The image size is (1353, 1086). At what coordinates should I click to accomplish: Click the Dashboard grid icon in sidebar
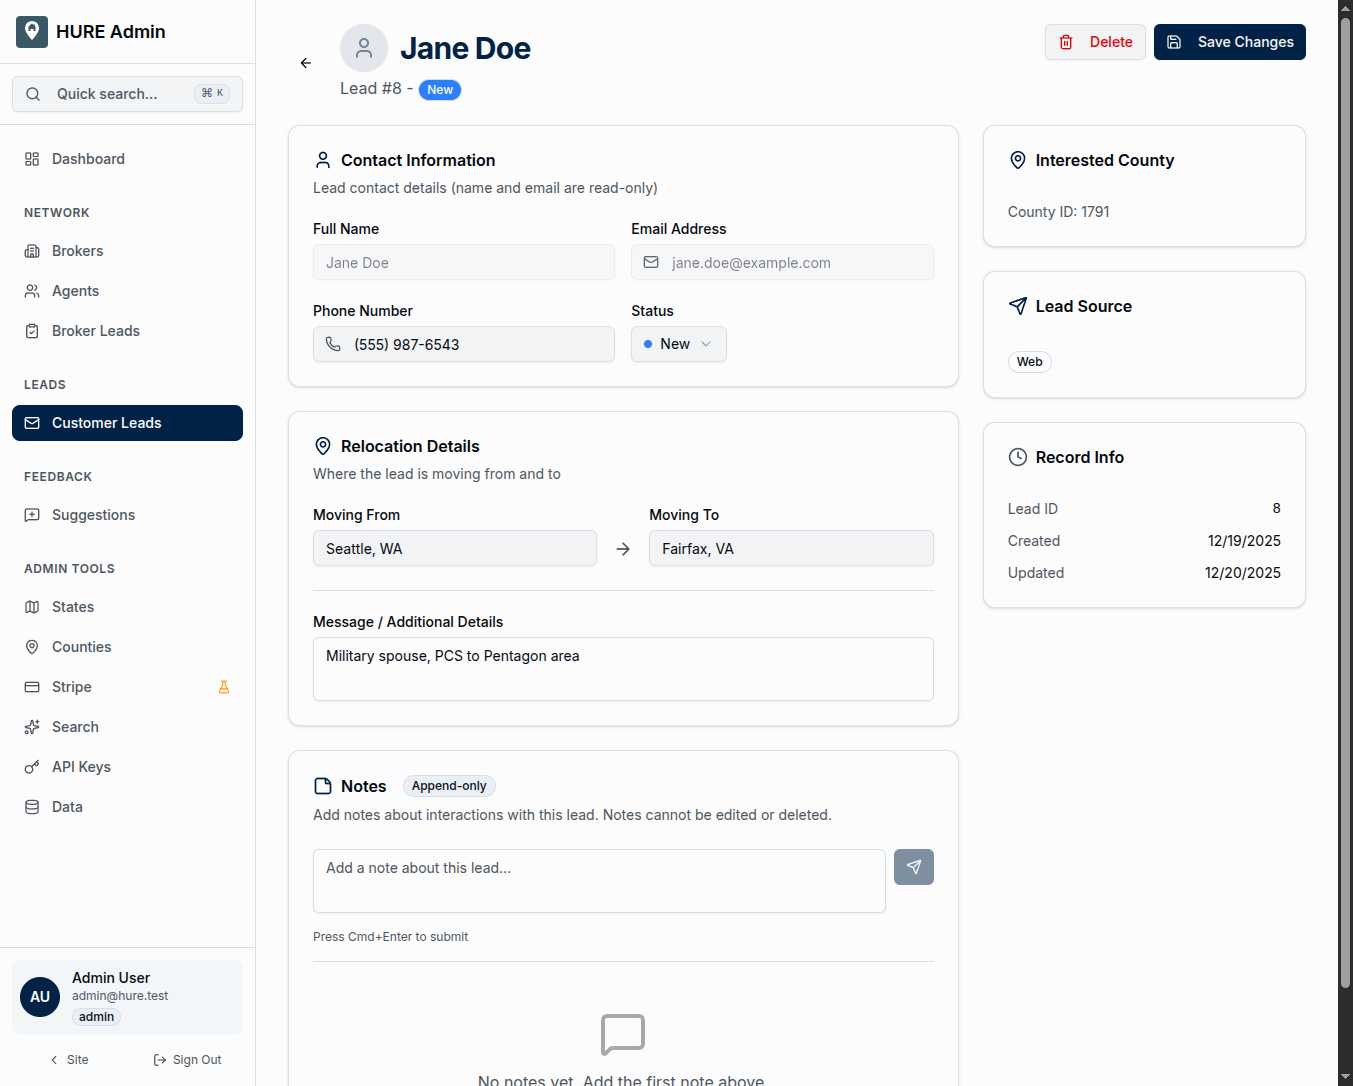[x=32, y=159]
